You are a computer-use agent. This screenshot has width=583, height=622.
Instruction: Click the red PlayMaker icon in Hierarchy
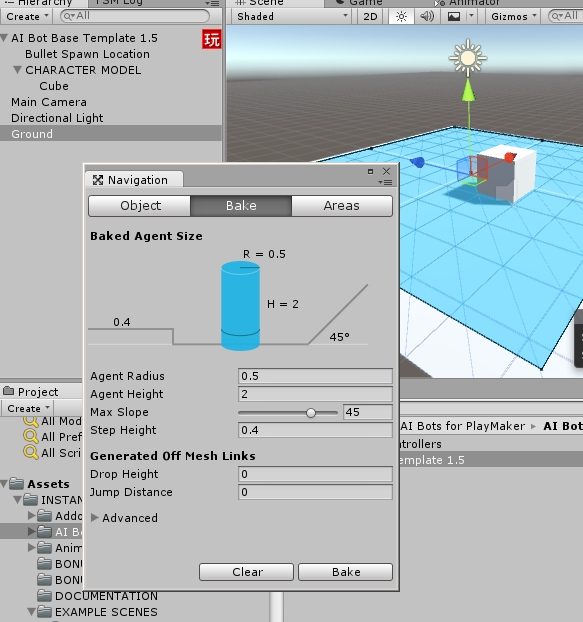pos(211,40)
